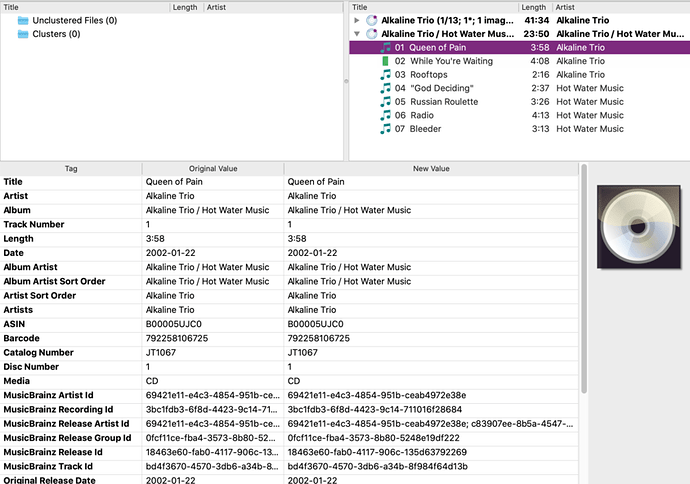Click the metadata table vertical scrollbar
690x484 pixels.
tap(584, 279)
